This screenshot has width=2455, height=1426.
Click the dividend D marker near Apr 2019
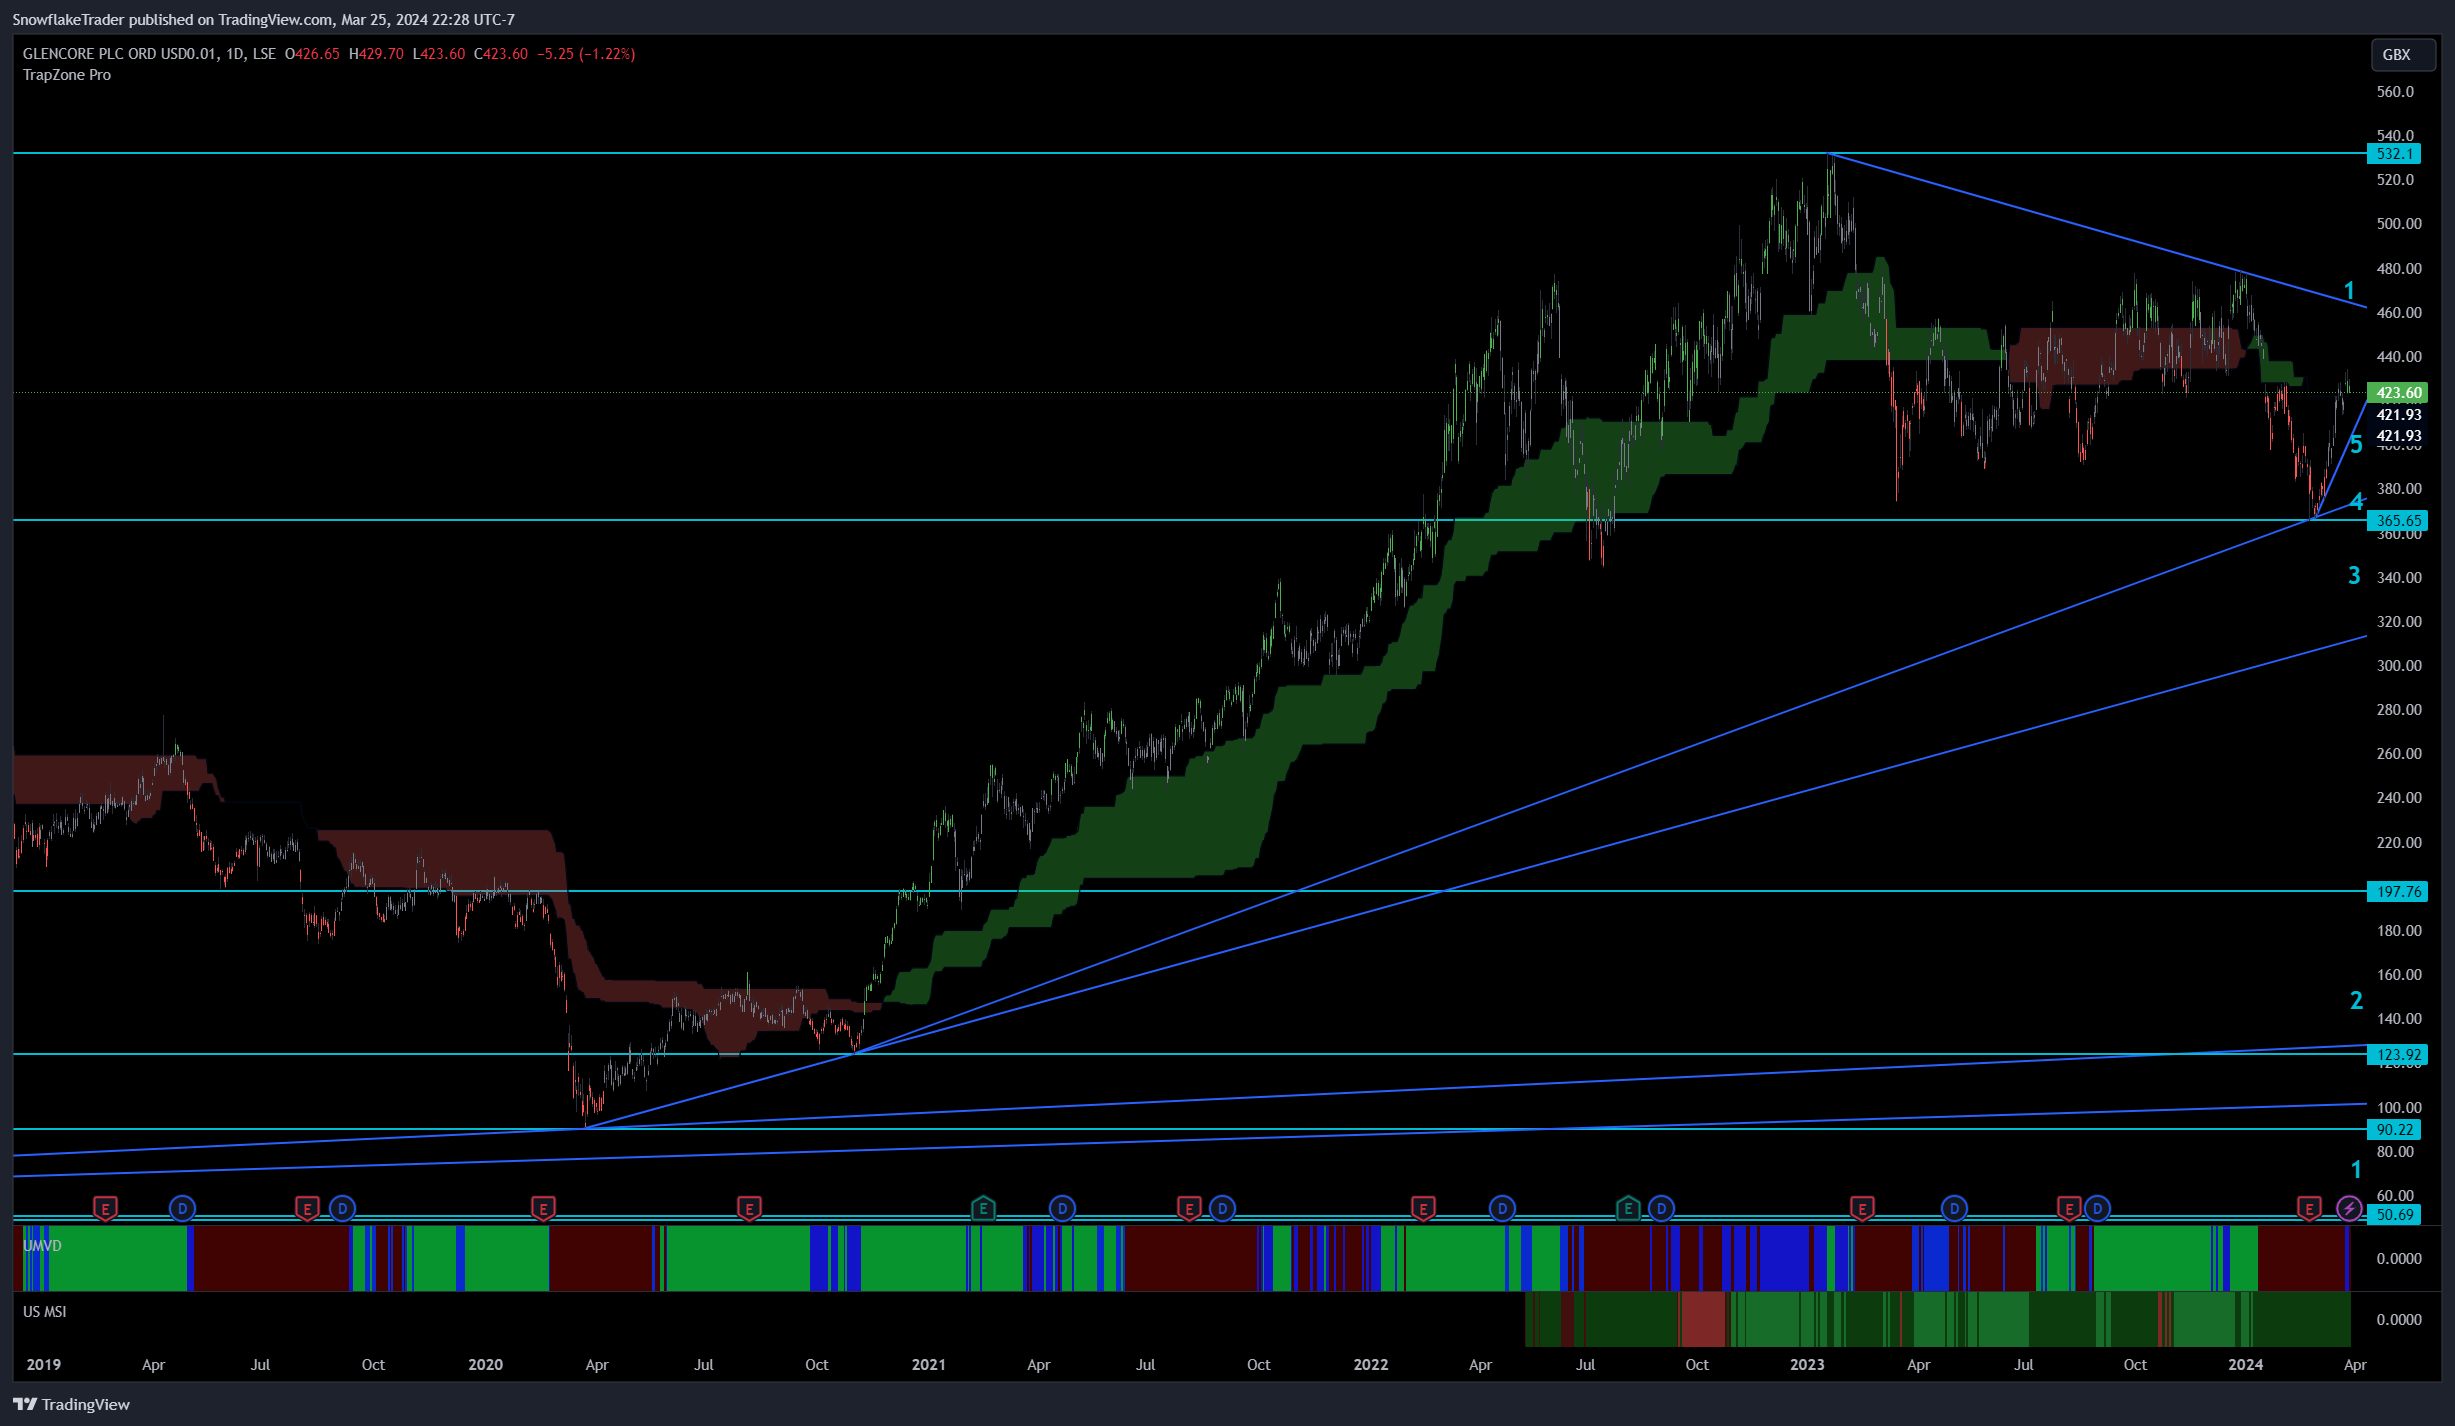click(x=182, y=1209)
